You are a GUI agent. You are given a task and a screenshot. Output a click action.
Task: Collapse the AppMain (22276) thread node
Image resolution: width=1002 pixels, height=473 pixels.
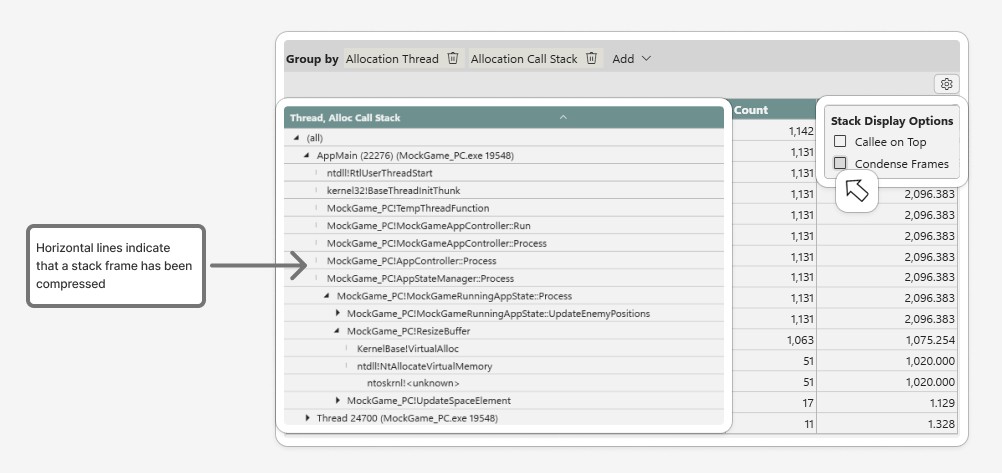click(307, 156)
